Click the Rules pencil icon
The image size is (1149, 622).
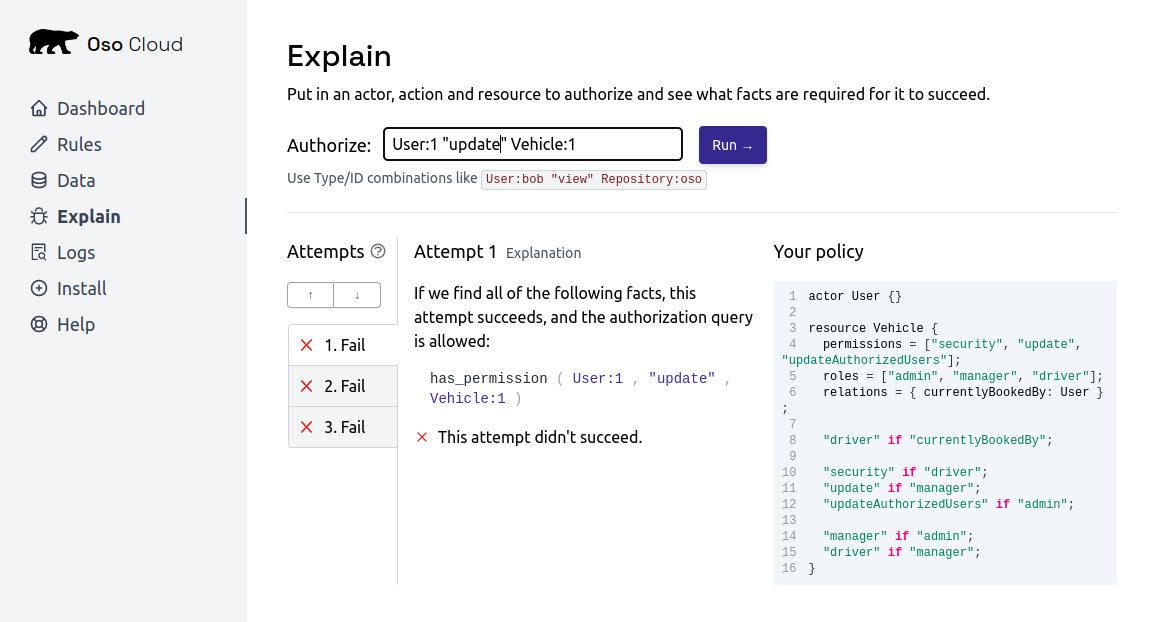click(38, 144)
